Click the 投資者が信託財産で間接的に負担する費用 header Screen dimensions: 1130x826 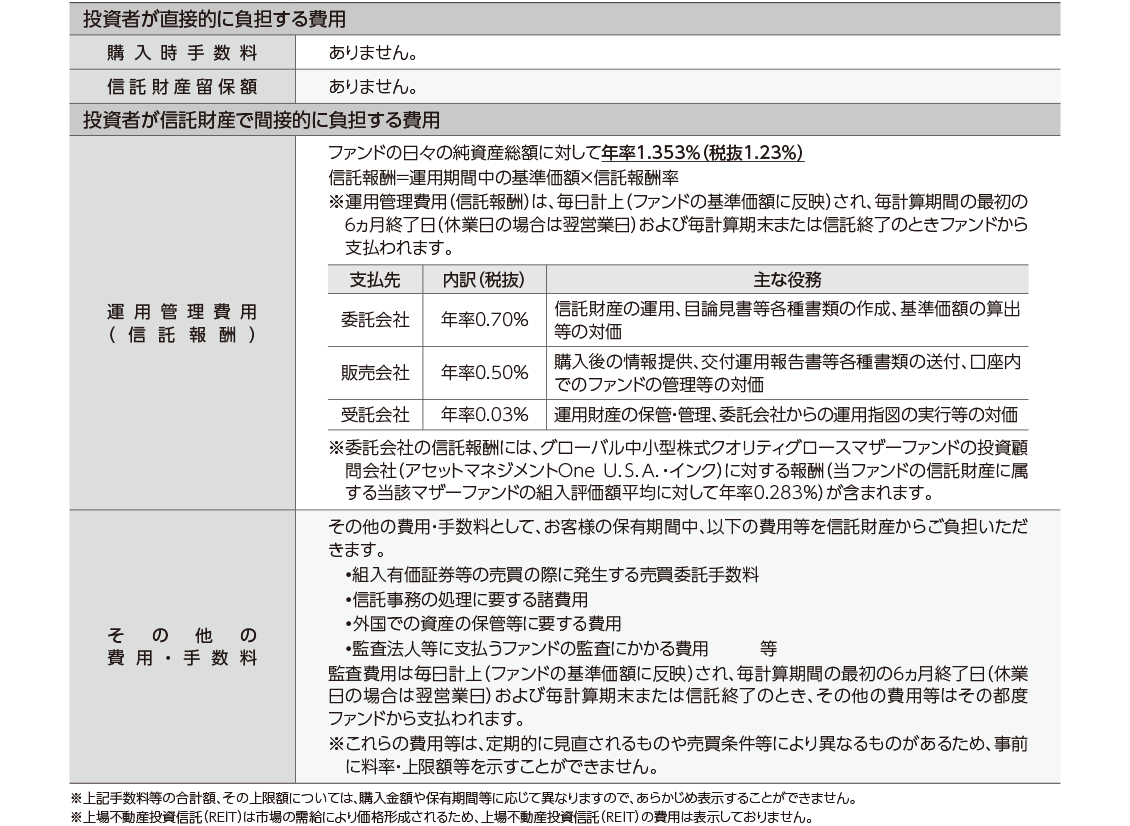click(261, 120)
